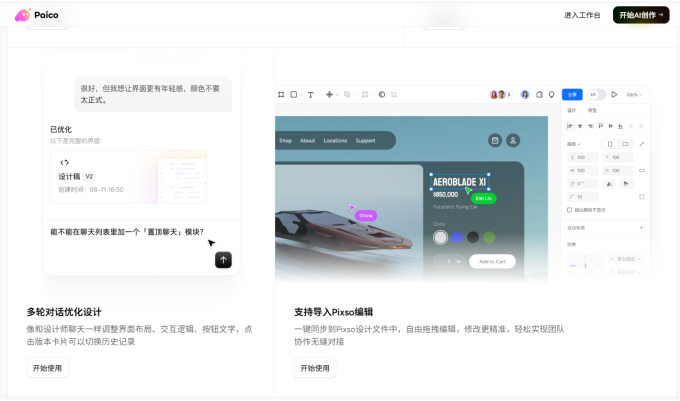Click the align right icon
Viewport: 680px width, 401px height.
tap(590, 126)
